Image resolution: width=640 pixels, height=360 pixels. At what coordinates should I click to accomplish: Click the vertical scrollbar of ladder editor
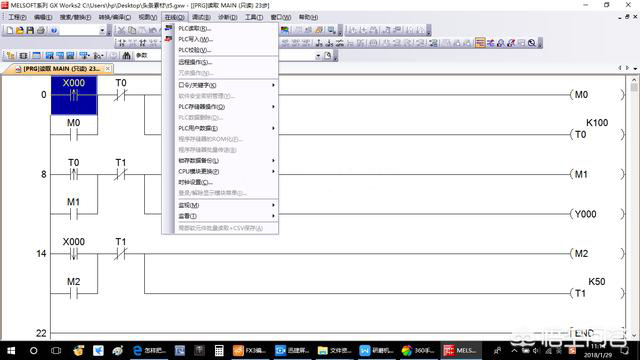pyautogui.click(x=634, y=208)
